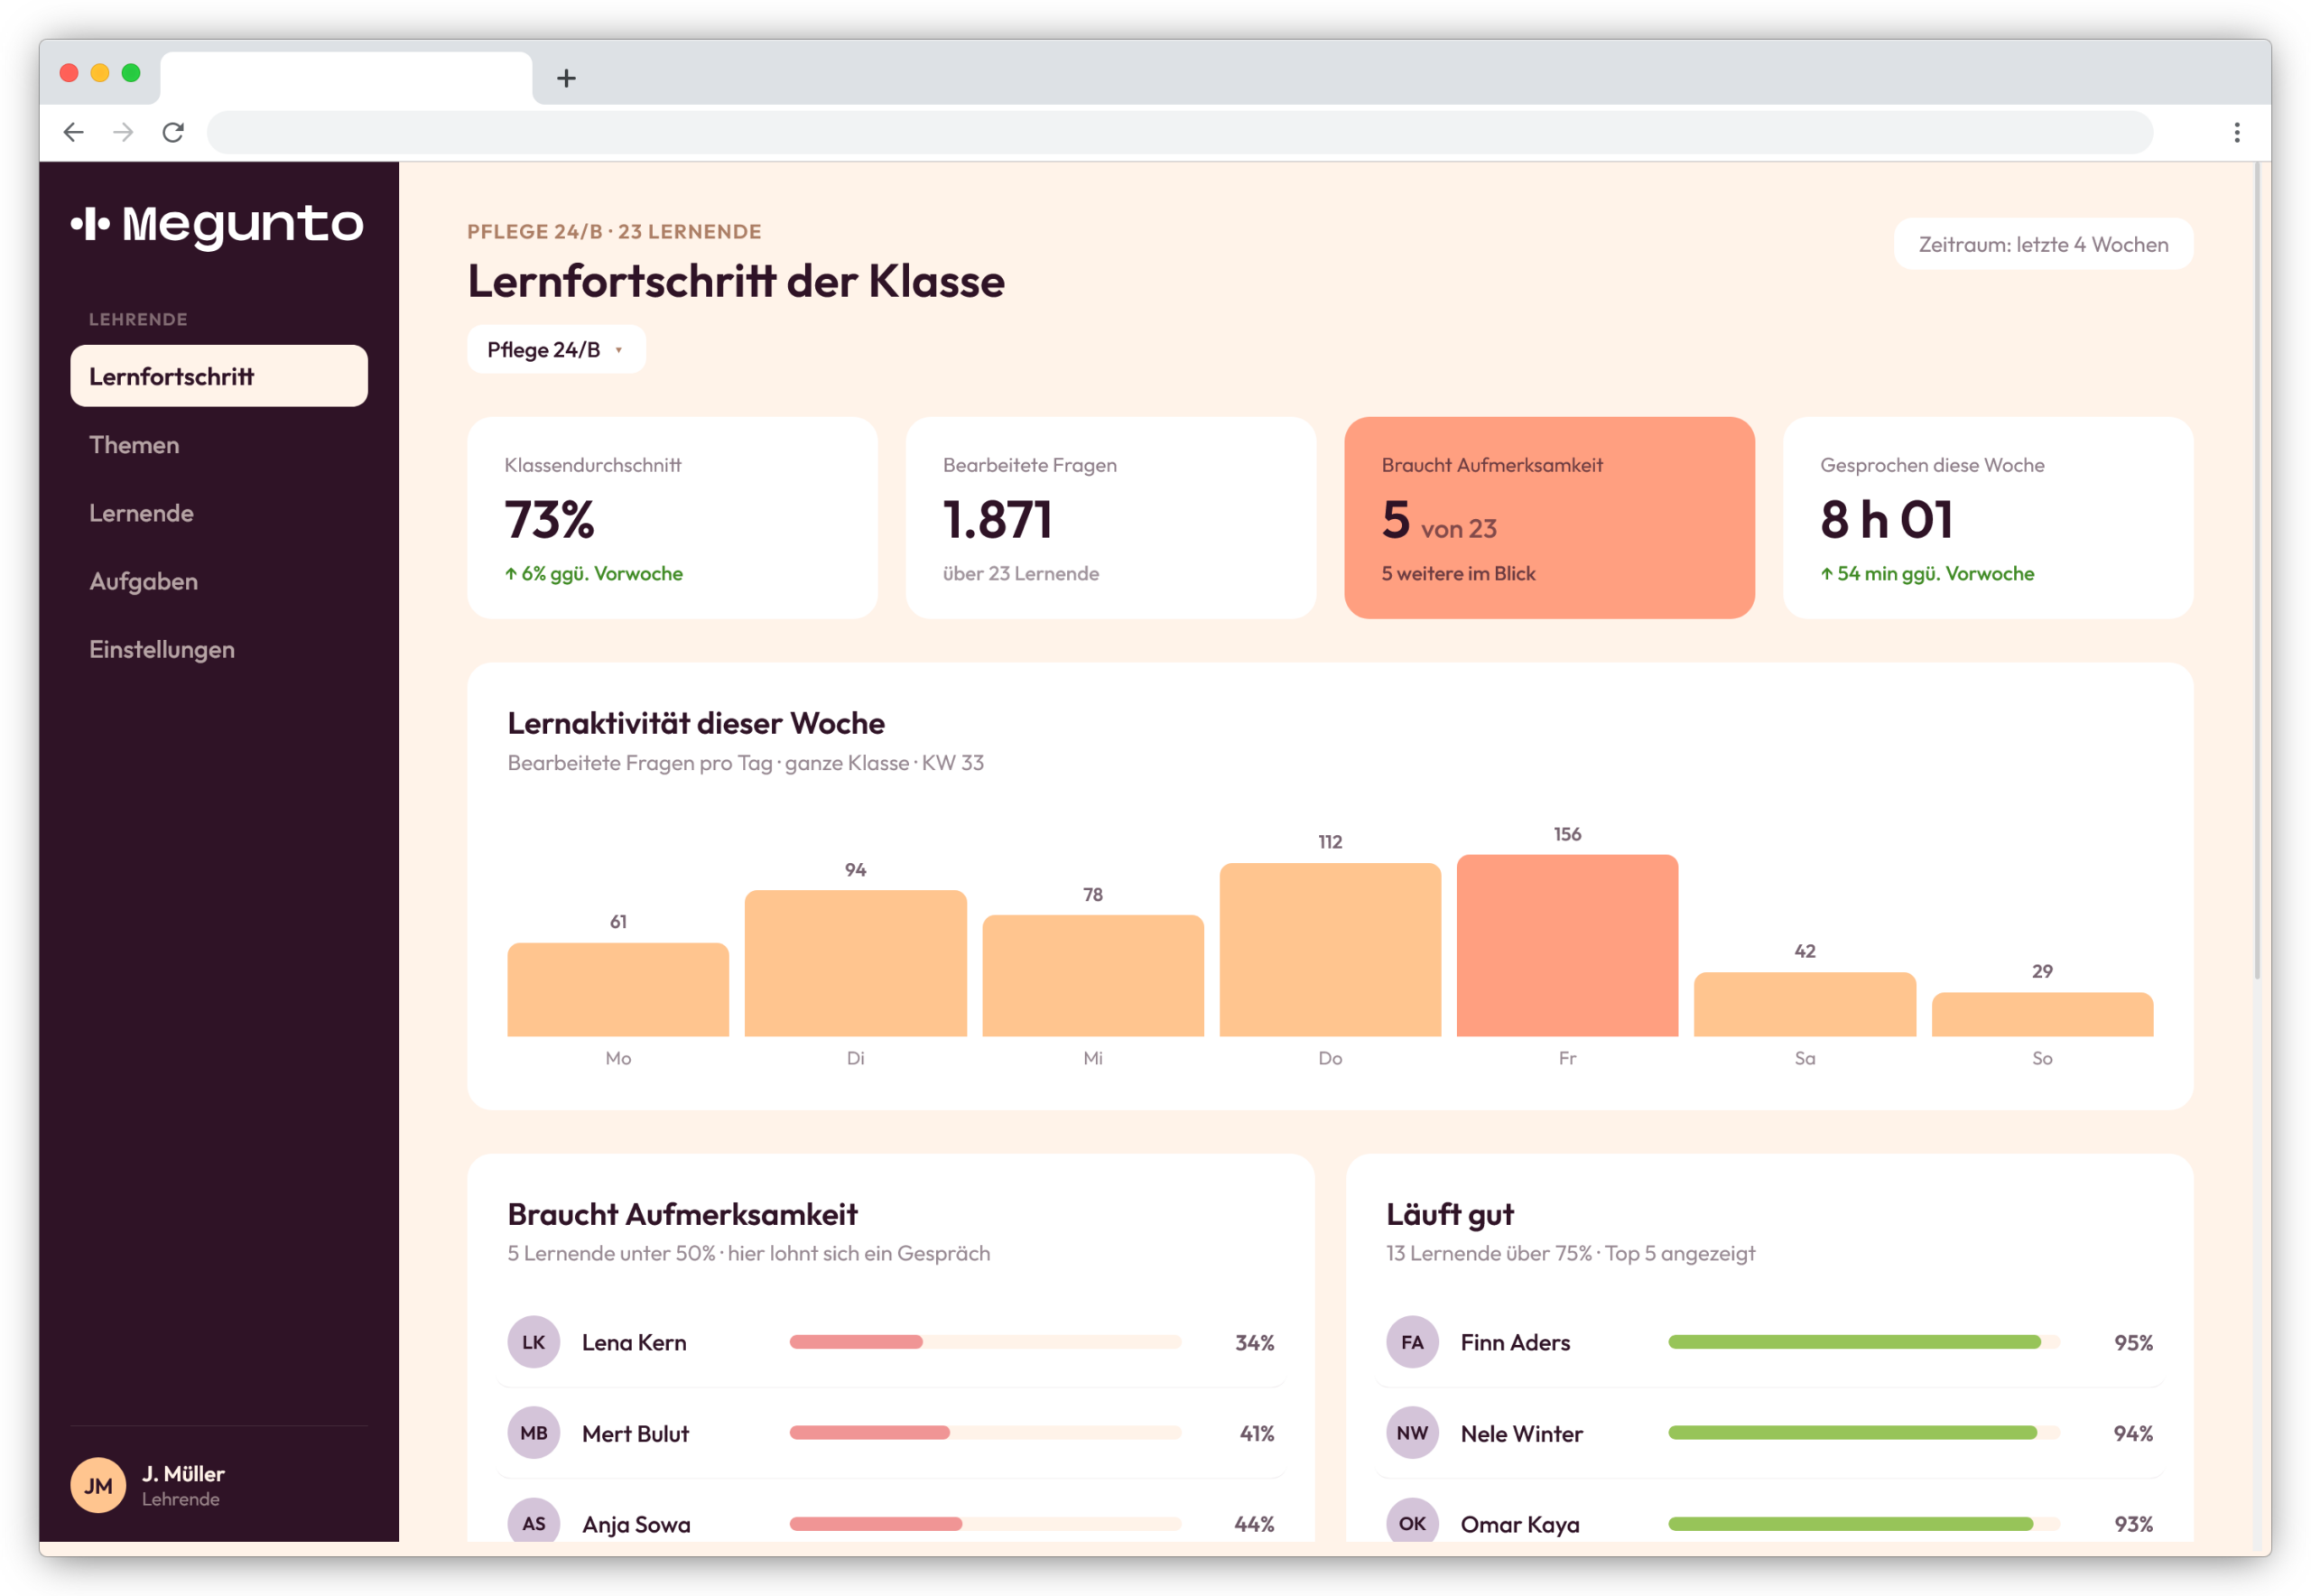Open Lernende in the sidebar

click(x=219, y=513)
